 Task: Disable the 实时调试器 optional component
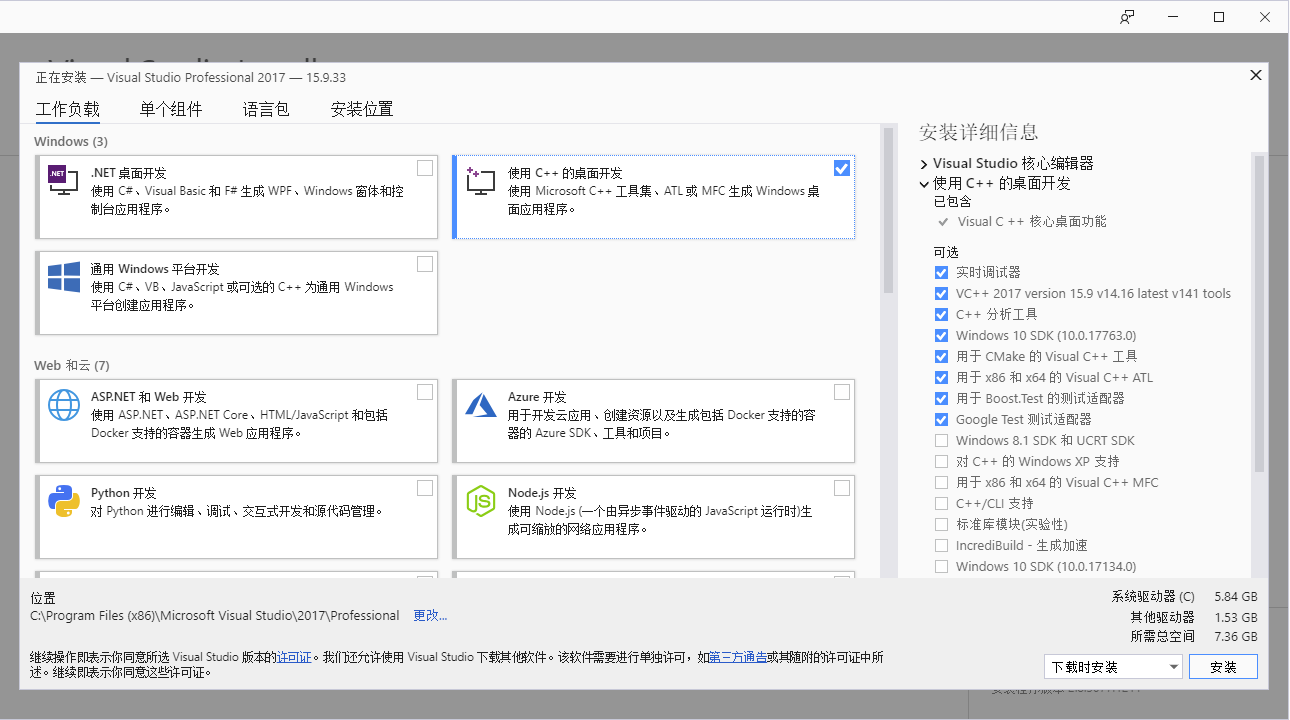coord(941,272)
